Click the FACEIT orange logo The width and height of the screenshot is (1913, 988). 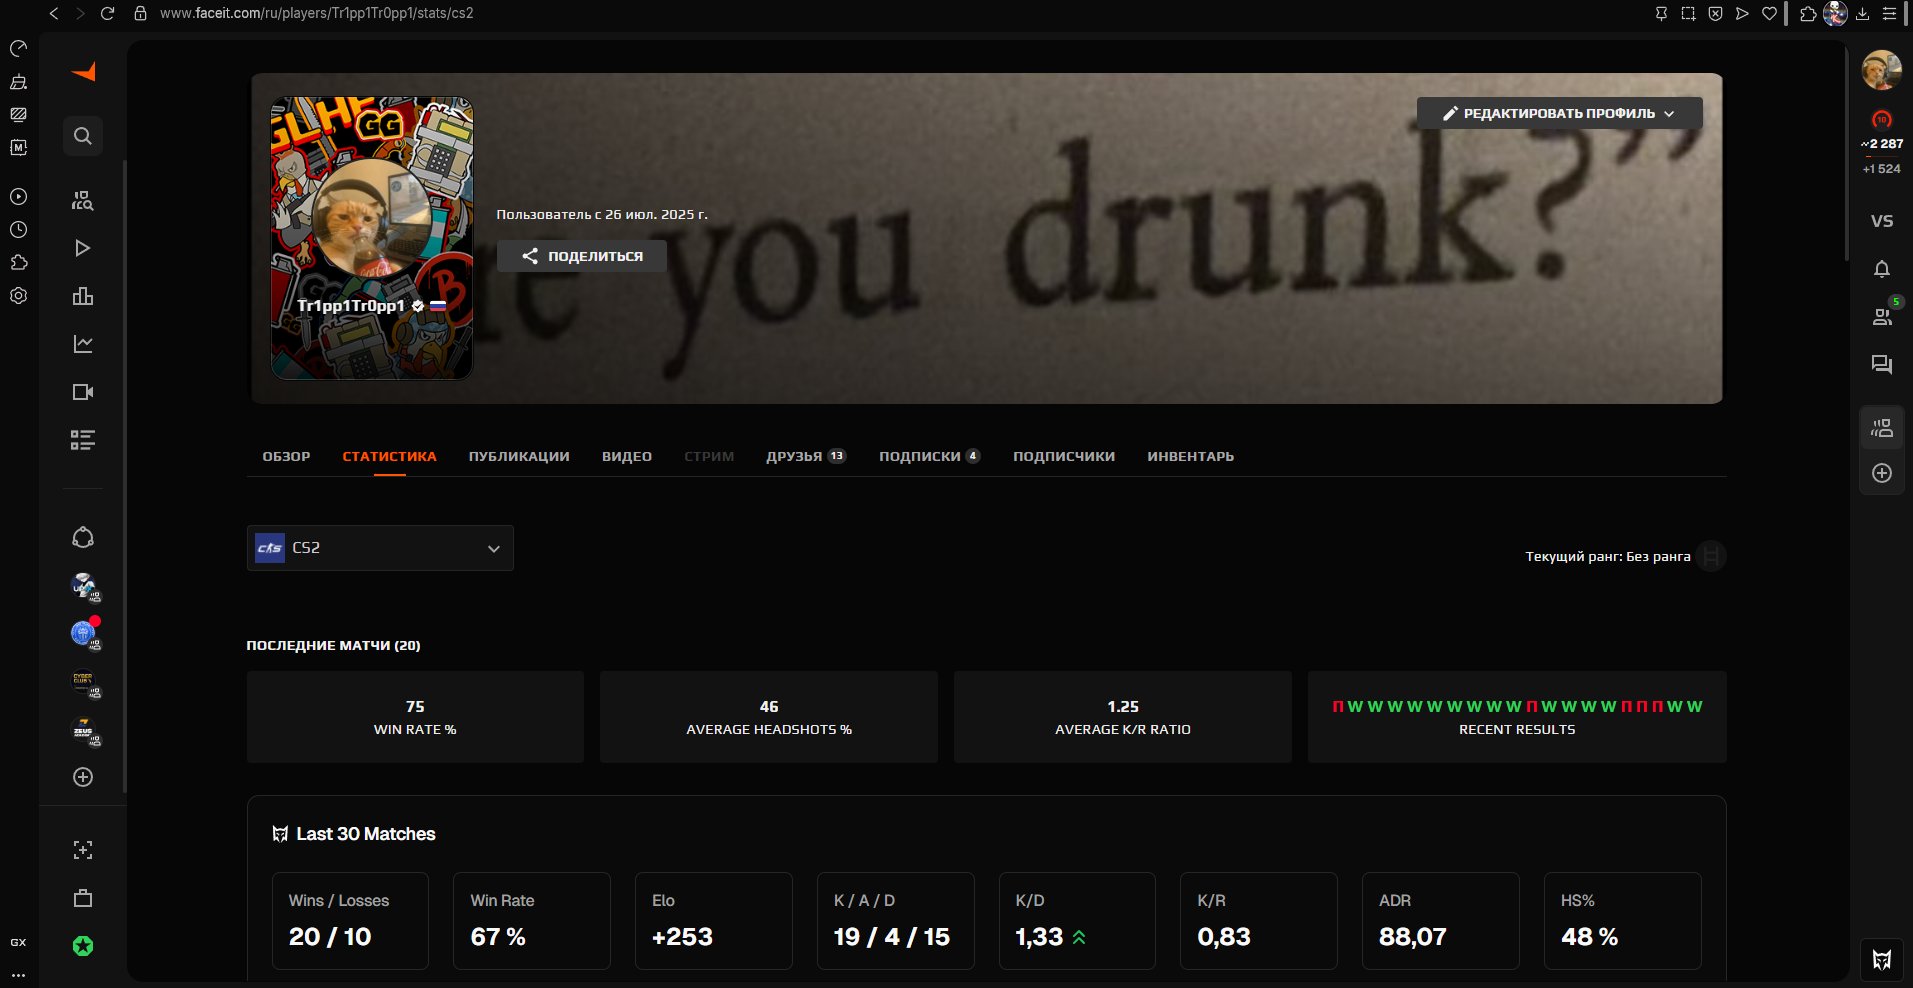(84, 72)
